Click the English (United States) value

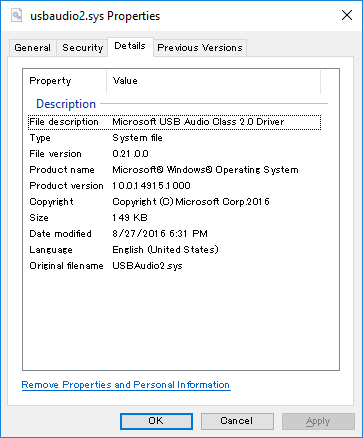(165, 250)
